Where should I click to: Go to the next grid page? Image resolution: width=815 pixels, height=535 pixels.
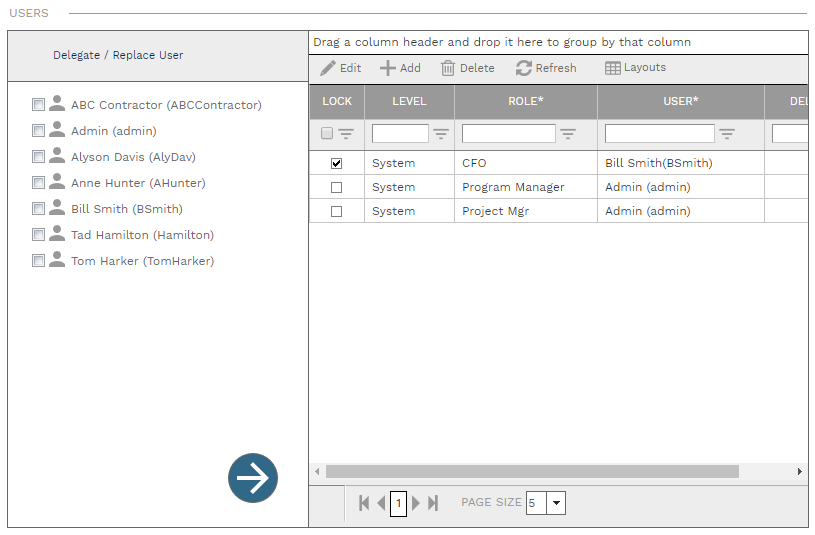coord(415,503)
